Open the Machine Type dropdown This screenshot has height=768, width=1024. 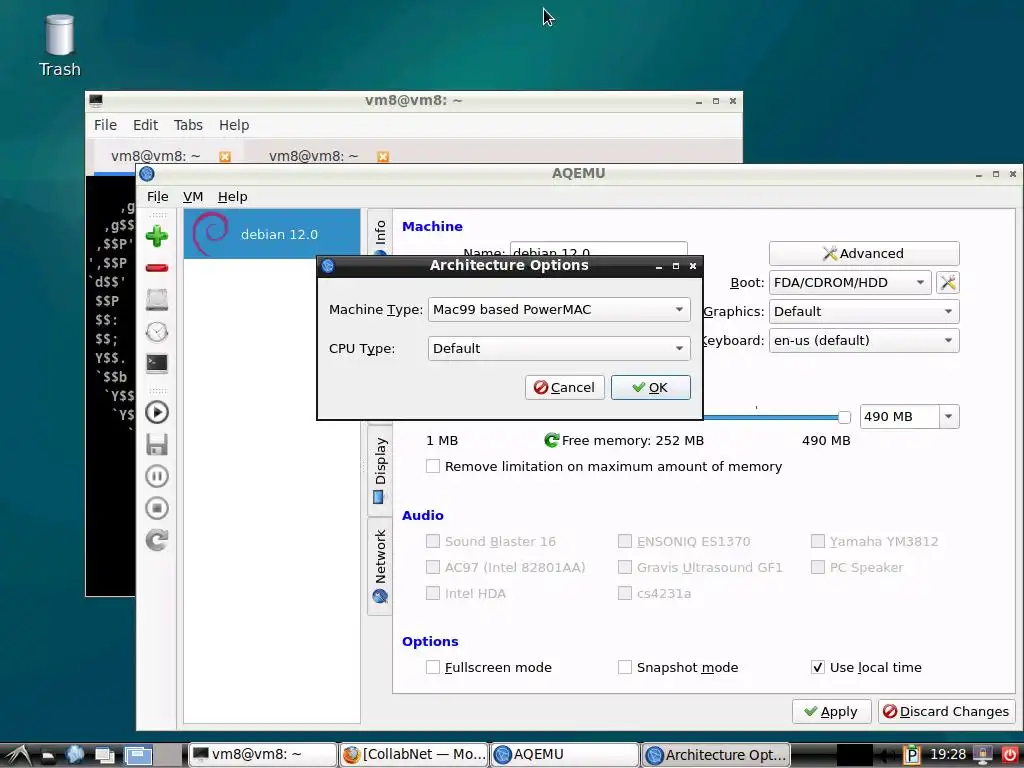[x=559, y=310]
